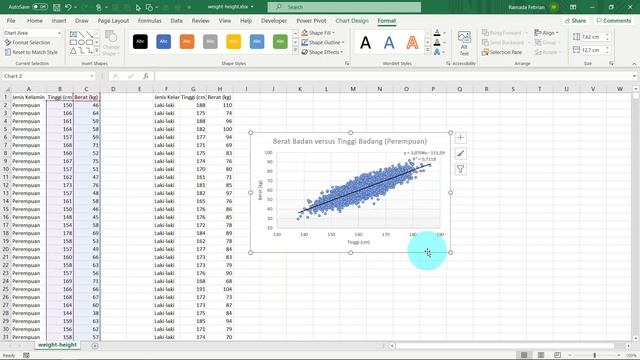Select the chart title text
The image size is (640, 360).
coord(350,141)
